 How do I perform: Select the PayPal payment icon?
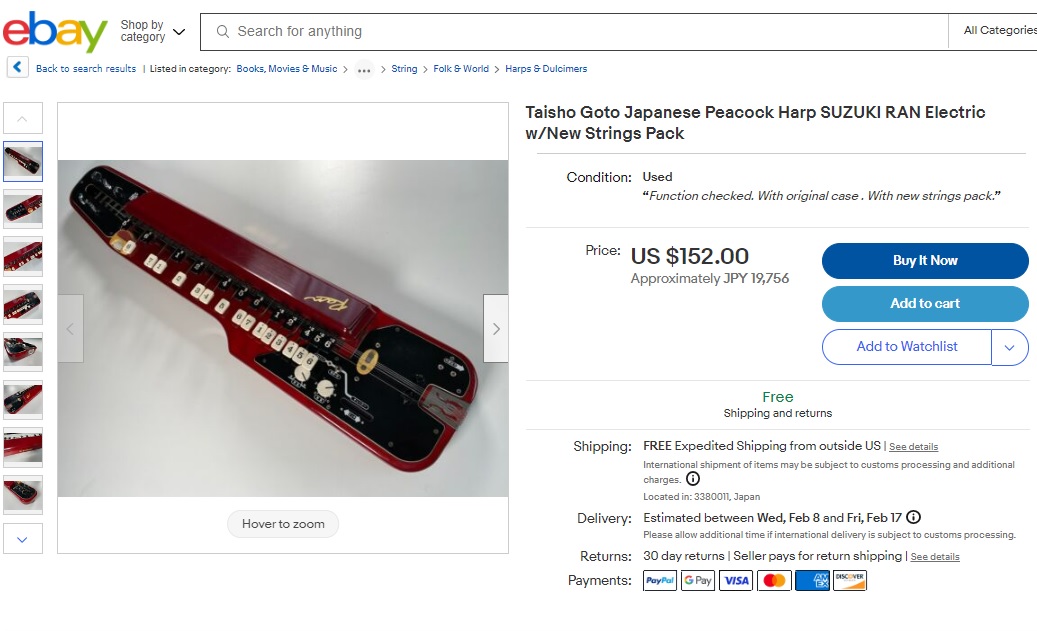pyautogui.click(x=660, y=580)
